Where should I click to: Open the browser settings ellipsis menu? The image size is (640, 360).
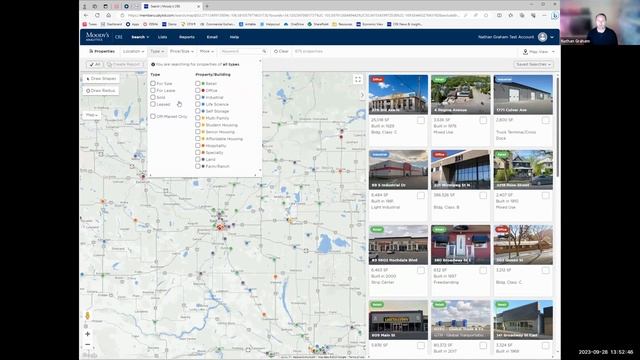pyautogui.click(x=544, y=16)
